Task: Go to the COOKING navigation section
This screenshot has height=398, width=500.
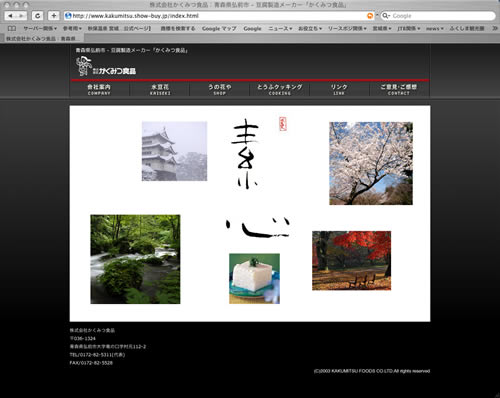Action: tap(280, 89)
